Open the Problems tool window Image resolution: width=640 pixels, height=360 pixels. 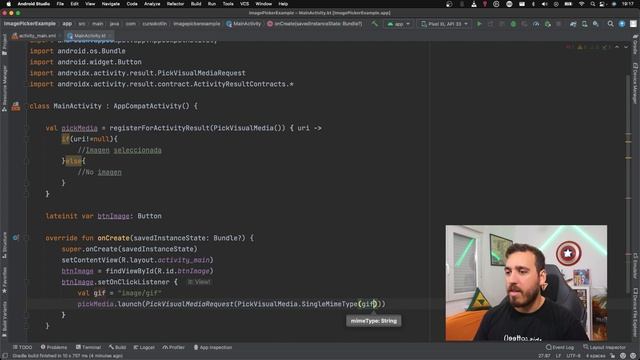click(54, 347)
